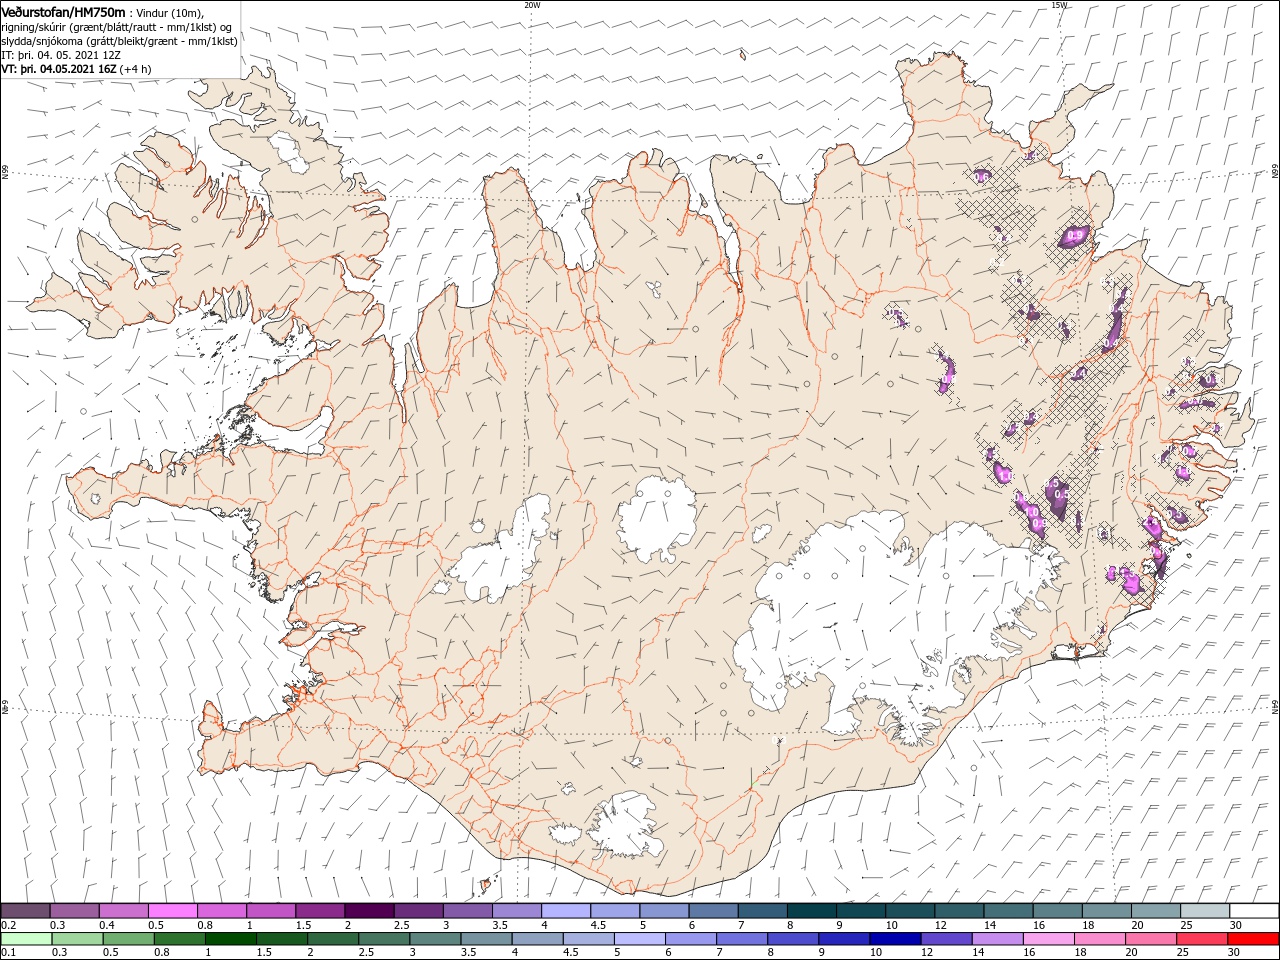Click the '10' label of the upper scale
Screen dimensions: 1280x960
892,925
